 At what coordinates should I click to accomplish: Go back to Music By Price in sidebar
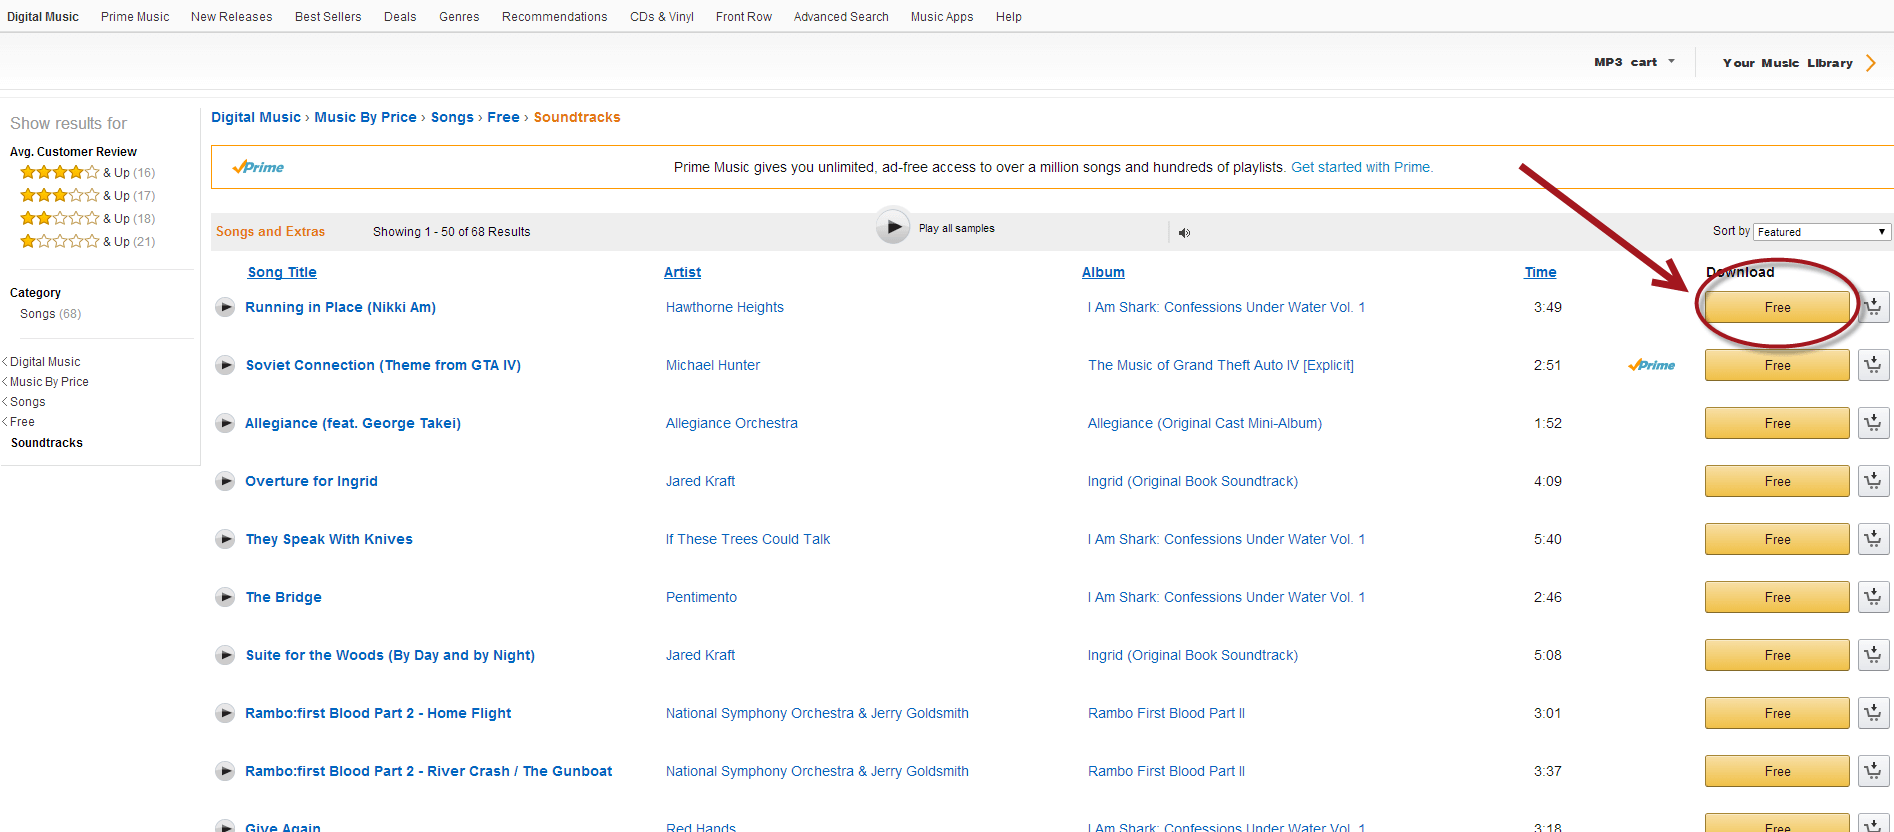(49, 382)
